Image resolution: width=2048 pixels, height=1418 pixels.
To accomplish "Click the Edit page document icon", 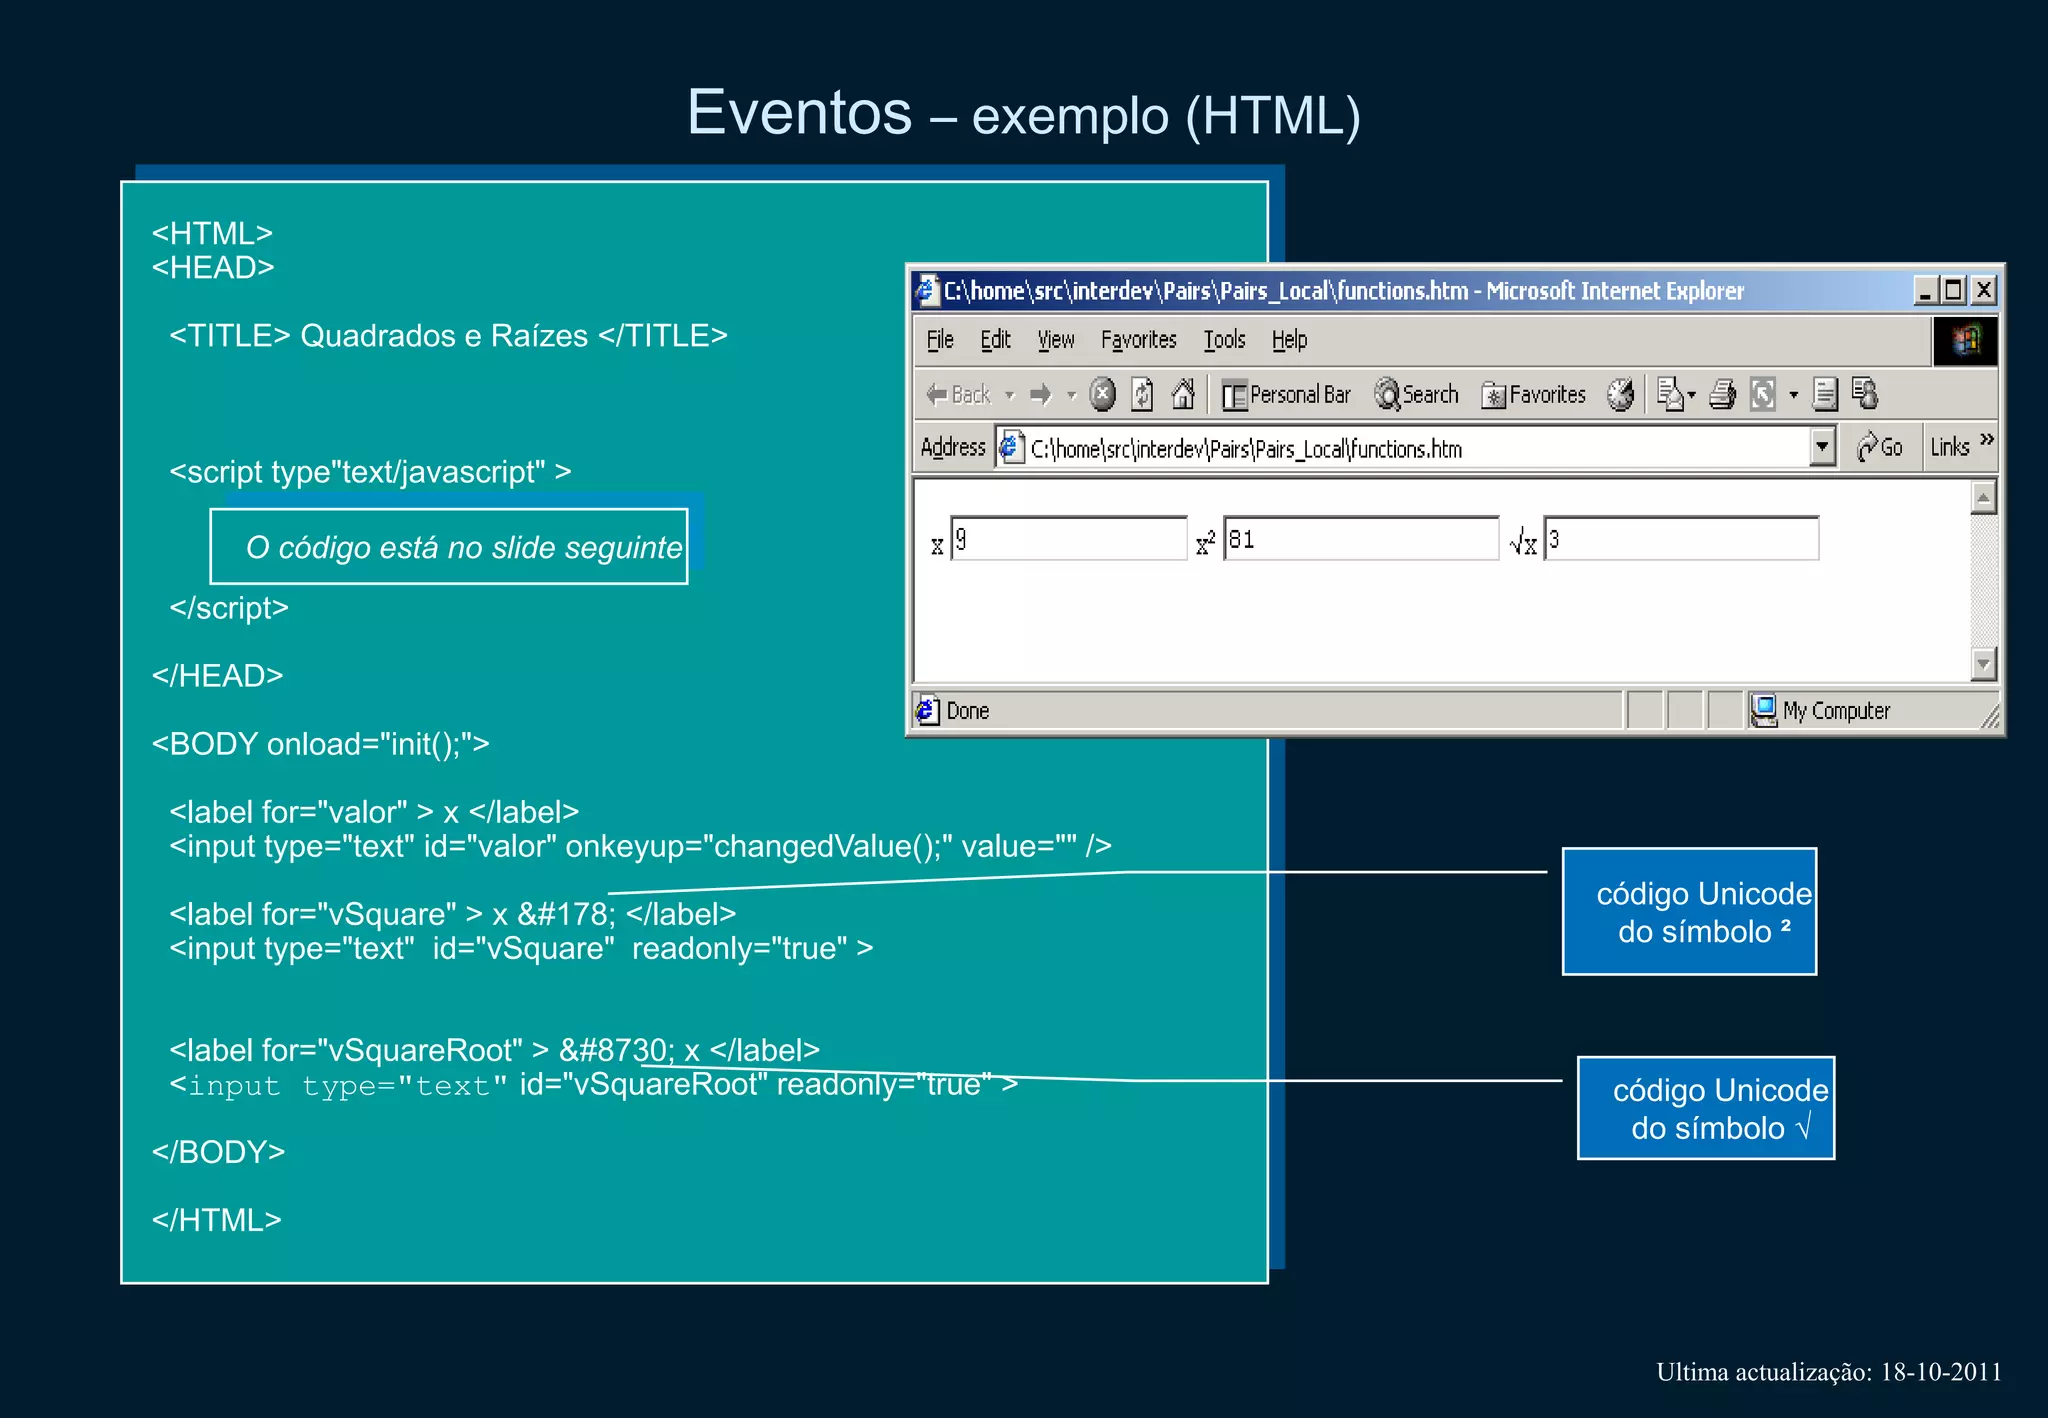I will click(1825, 394).
